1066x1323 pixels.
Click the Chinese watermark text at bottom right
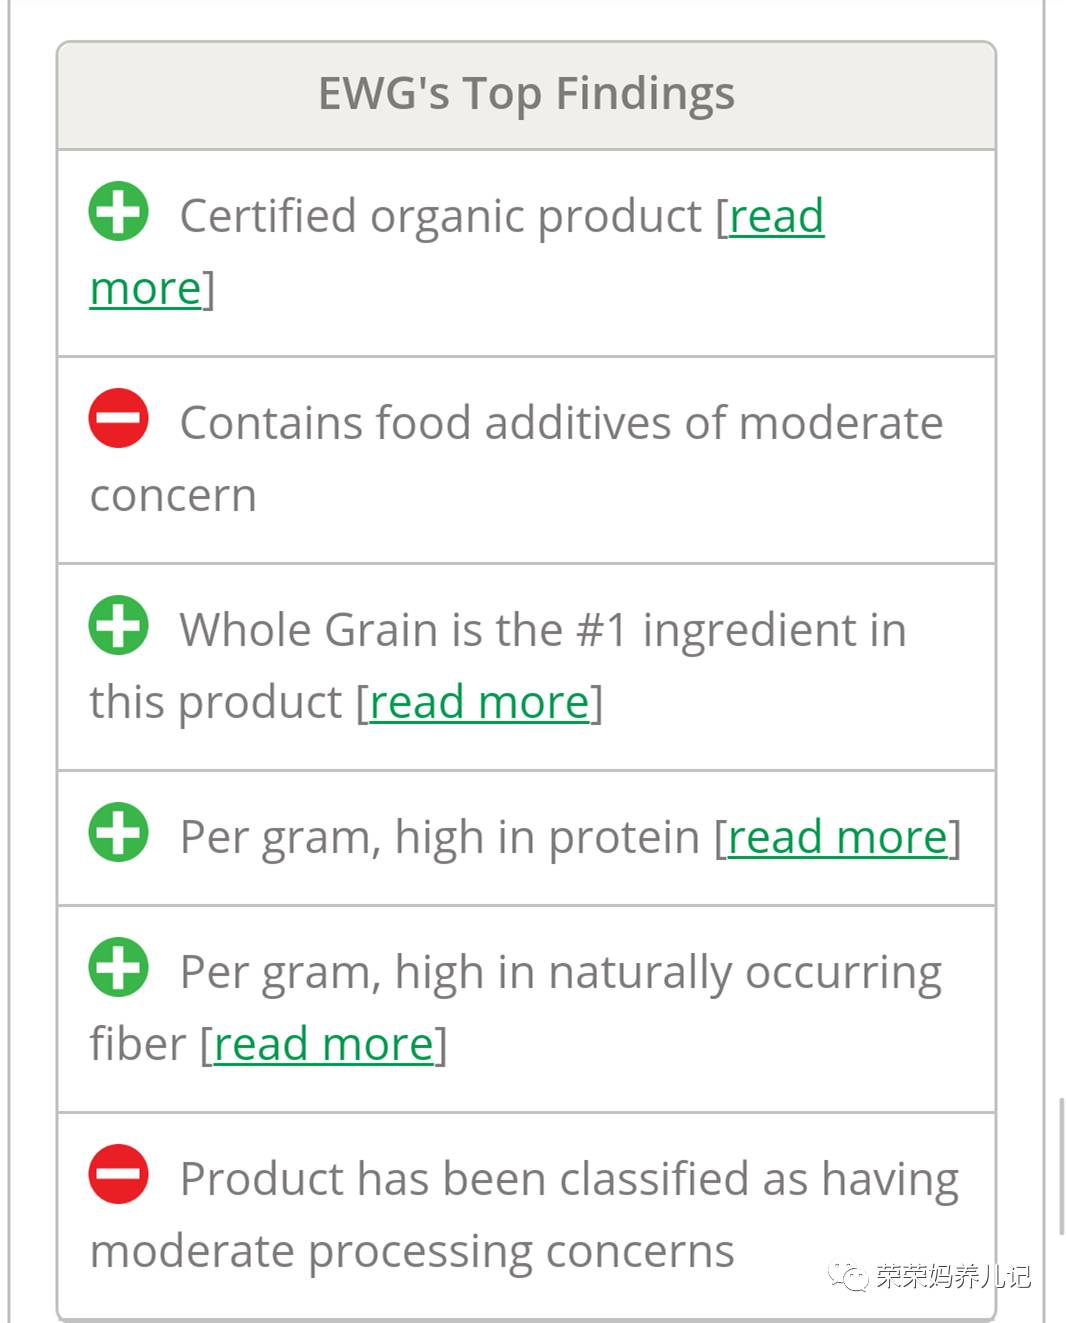tap(952, 1277)
